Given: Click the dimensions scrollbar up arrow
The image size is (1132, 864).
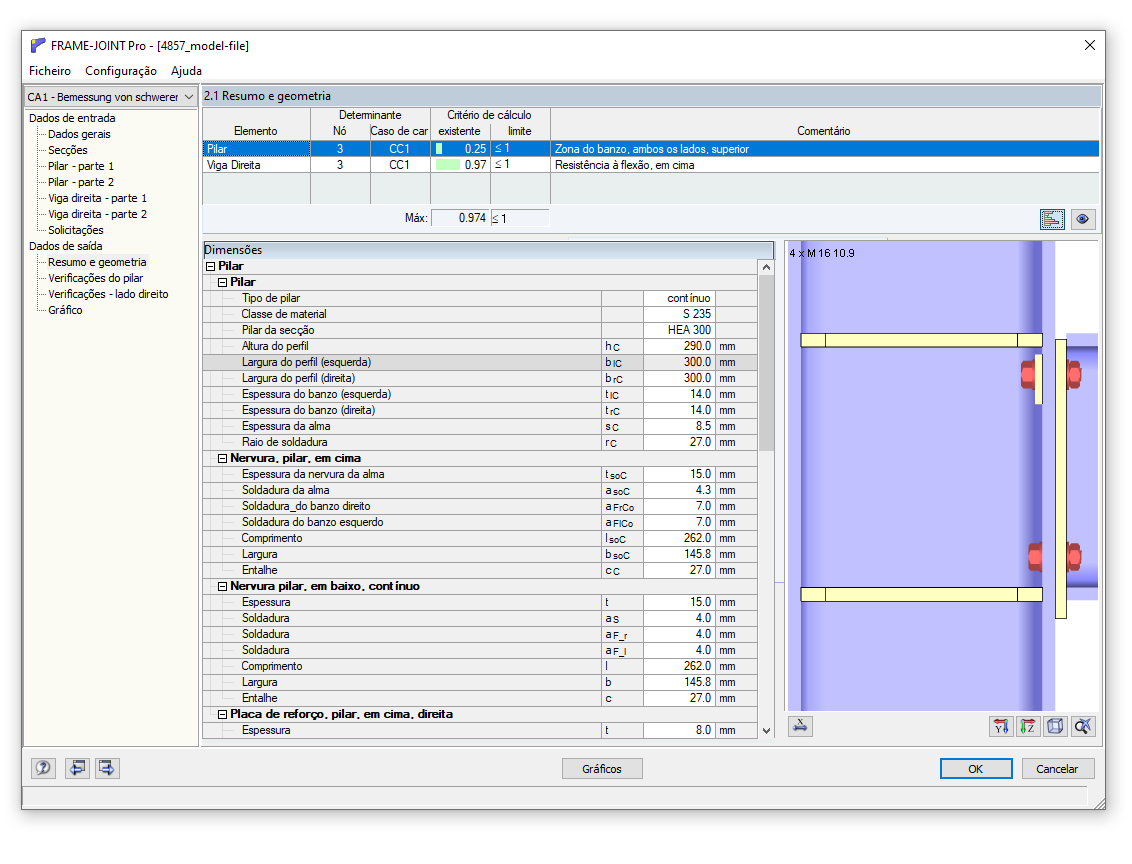Looking at the screenshot, I should [x=766, y=267].
